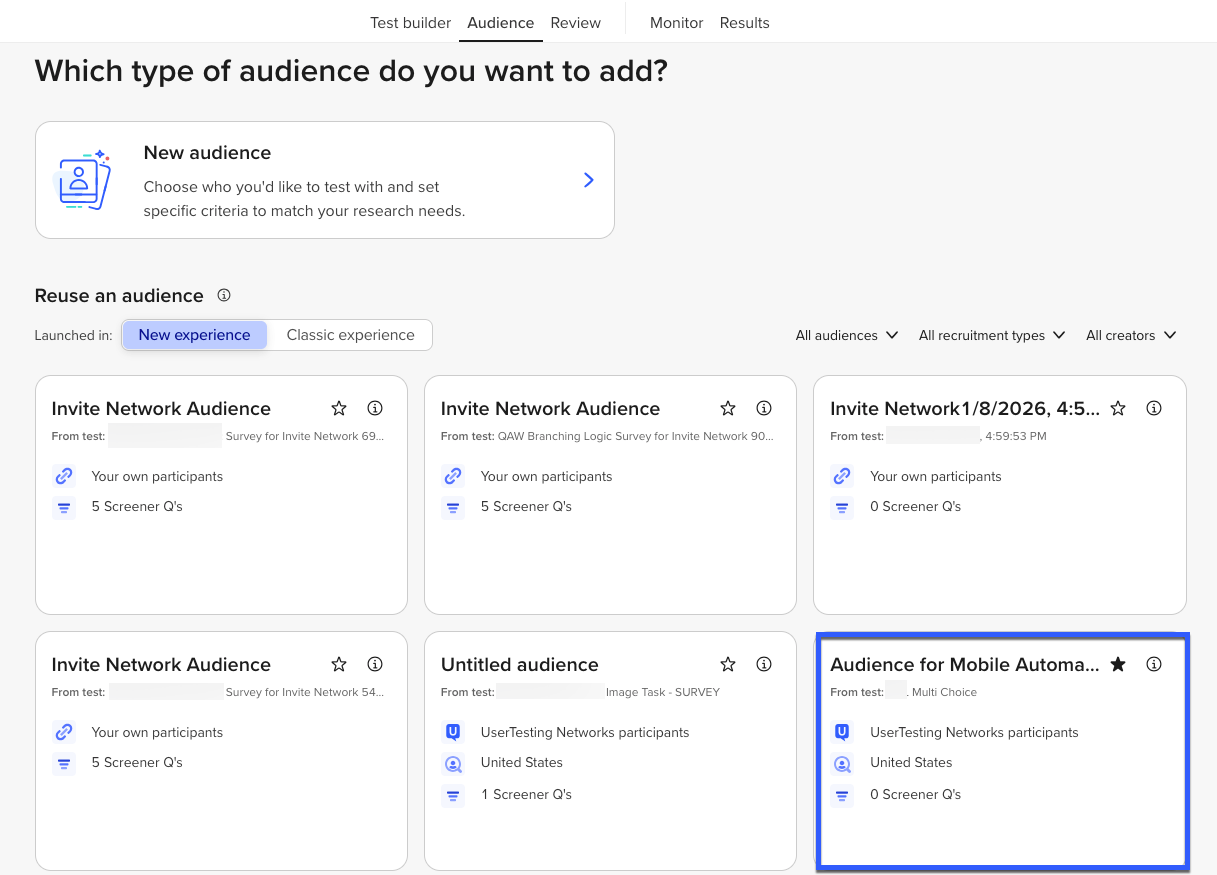This screenshot has height=875, width=1217.
Task: Select the New experience option
Action: click(x=194, y=335)
